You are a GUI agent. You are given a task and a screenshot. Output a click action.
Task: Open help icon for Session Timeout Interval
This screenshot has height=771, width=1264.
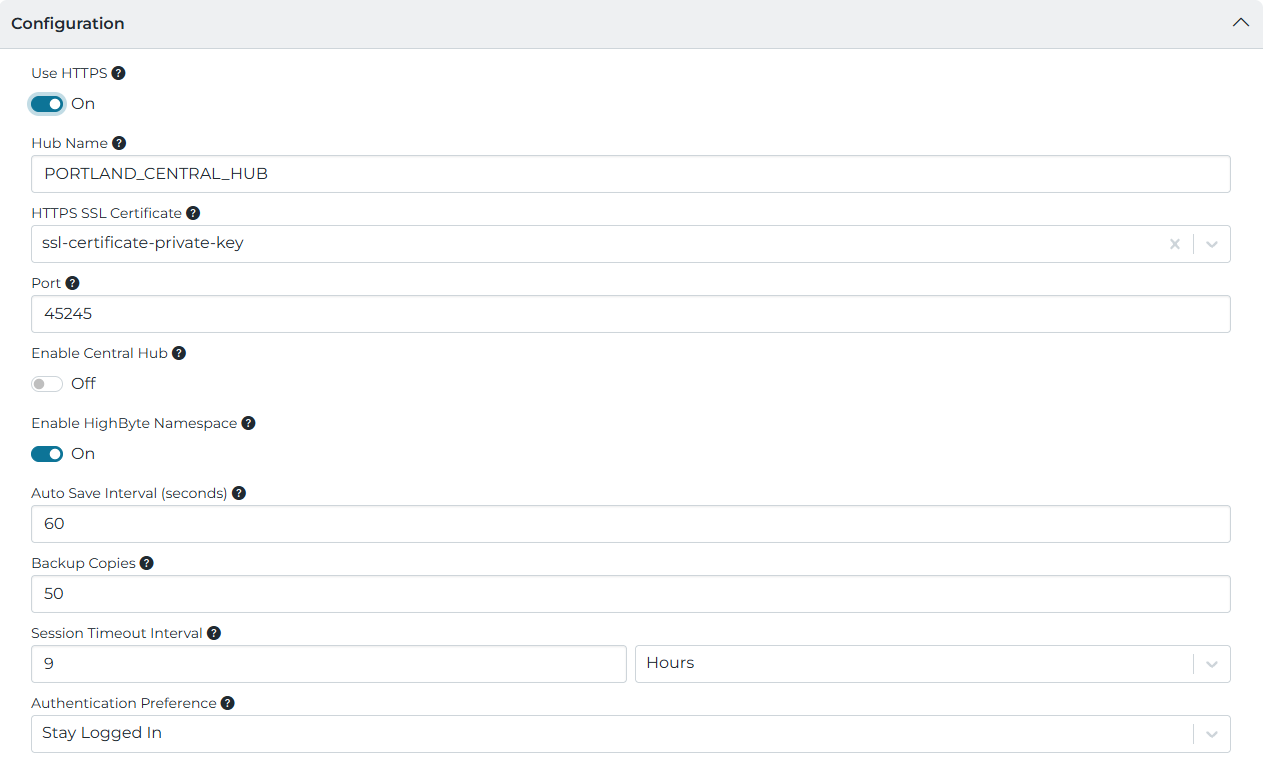click(213, 633)
